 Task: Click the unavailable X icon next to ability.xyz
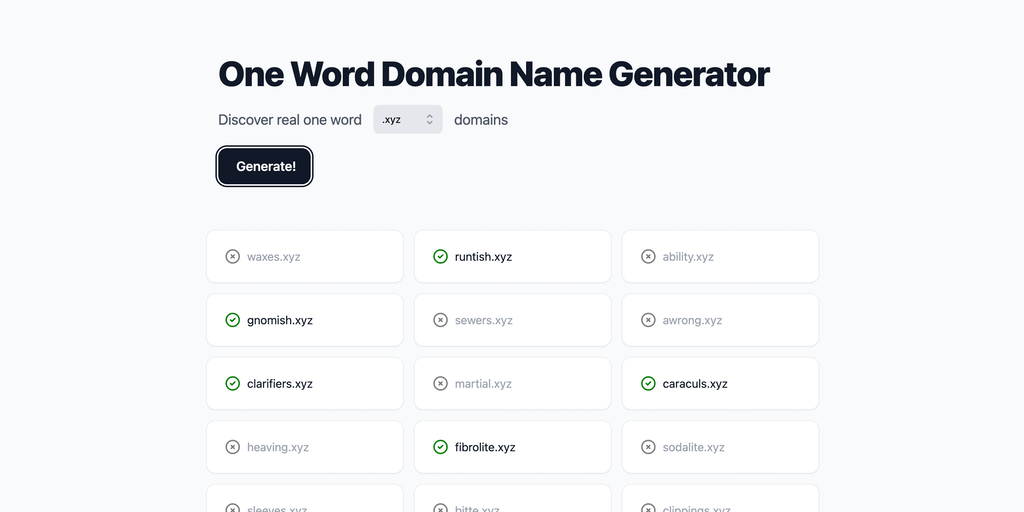(x=648, y=257)
